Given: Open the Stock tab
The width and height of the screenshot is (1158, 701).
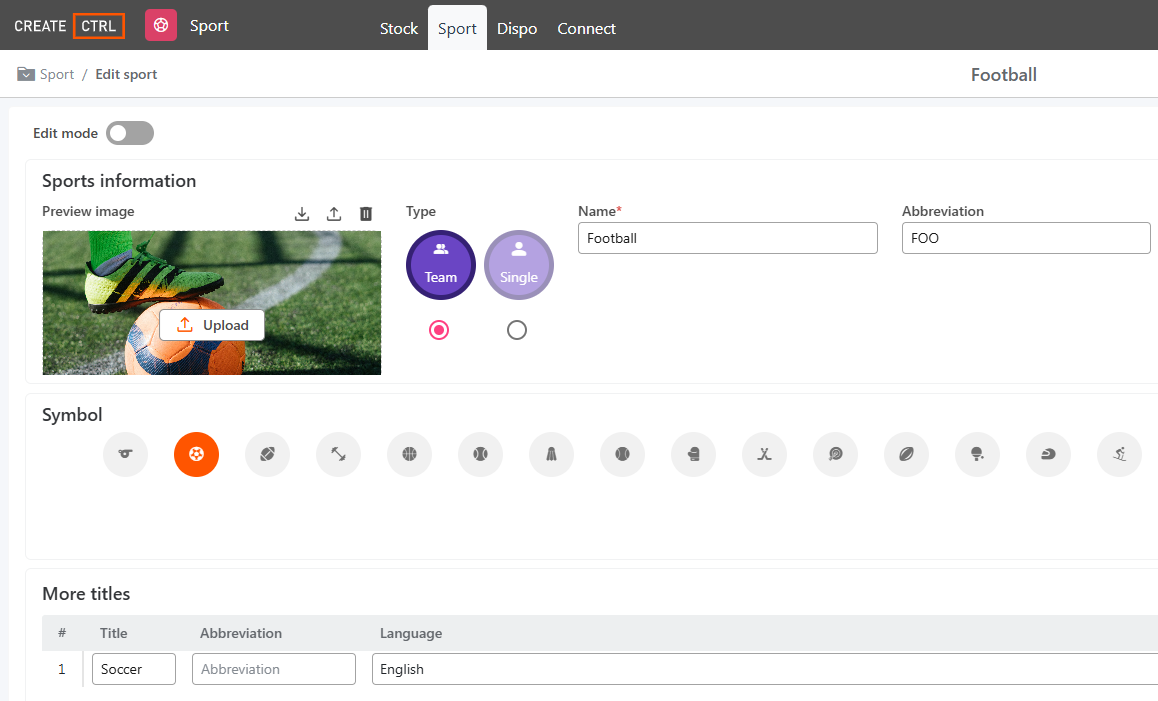Looking at the screenshot, I should point(399,29).
